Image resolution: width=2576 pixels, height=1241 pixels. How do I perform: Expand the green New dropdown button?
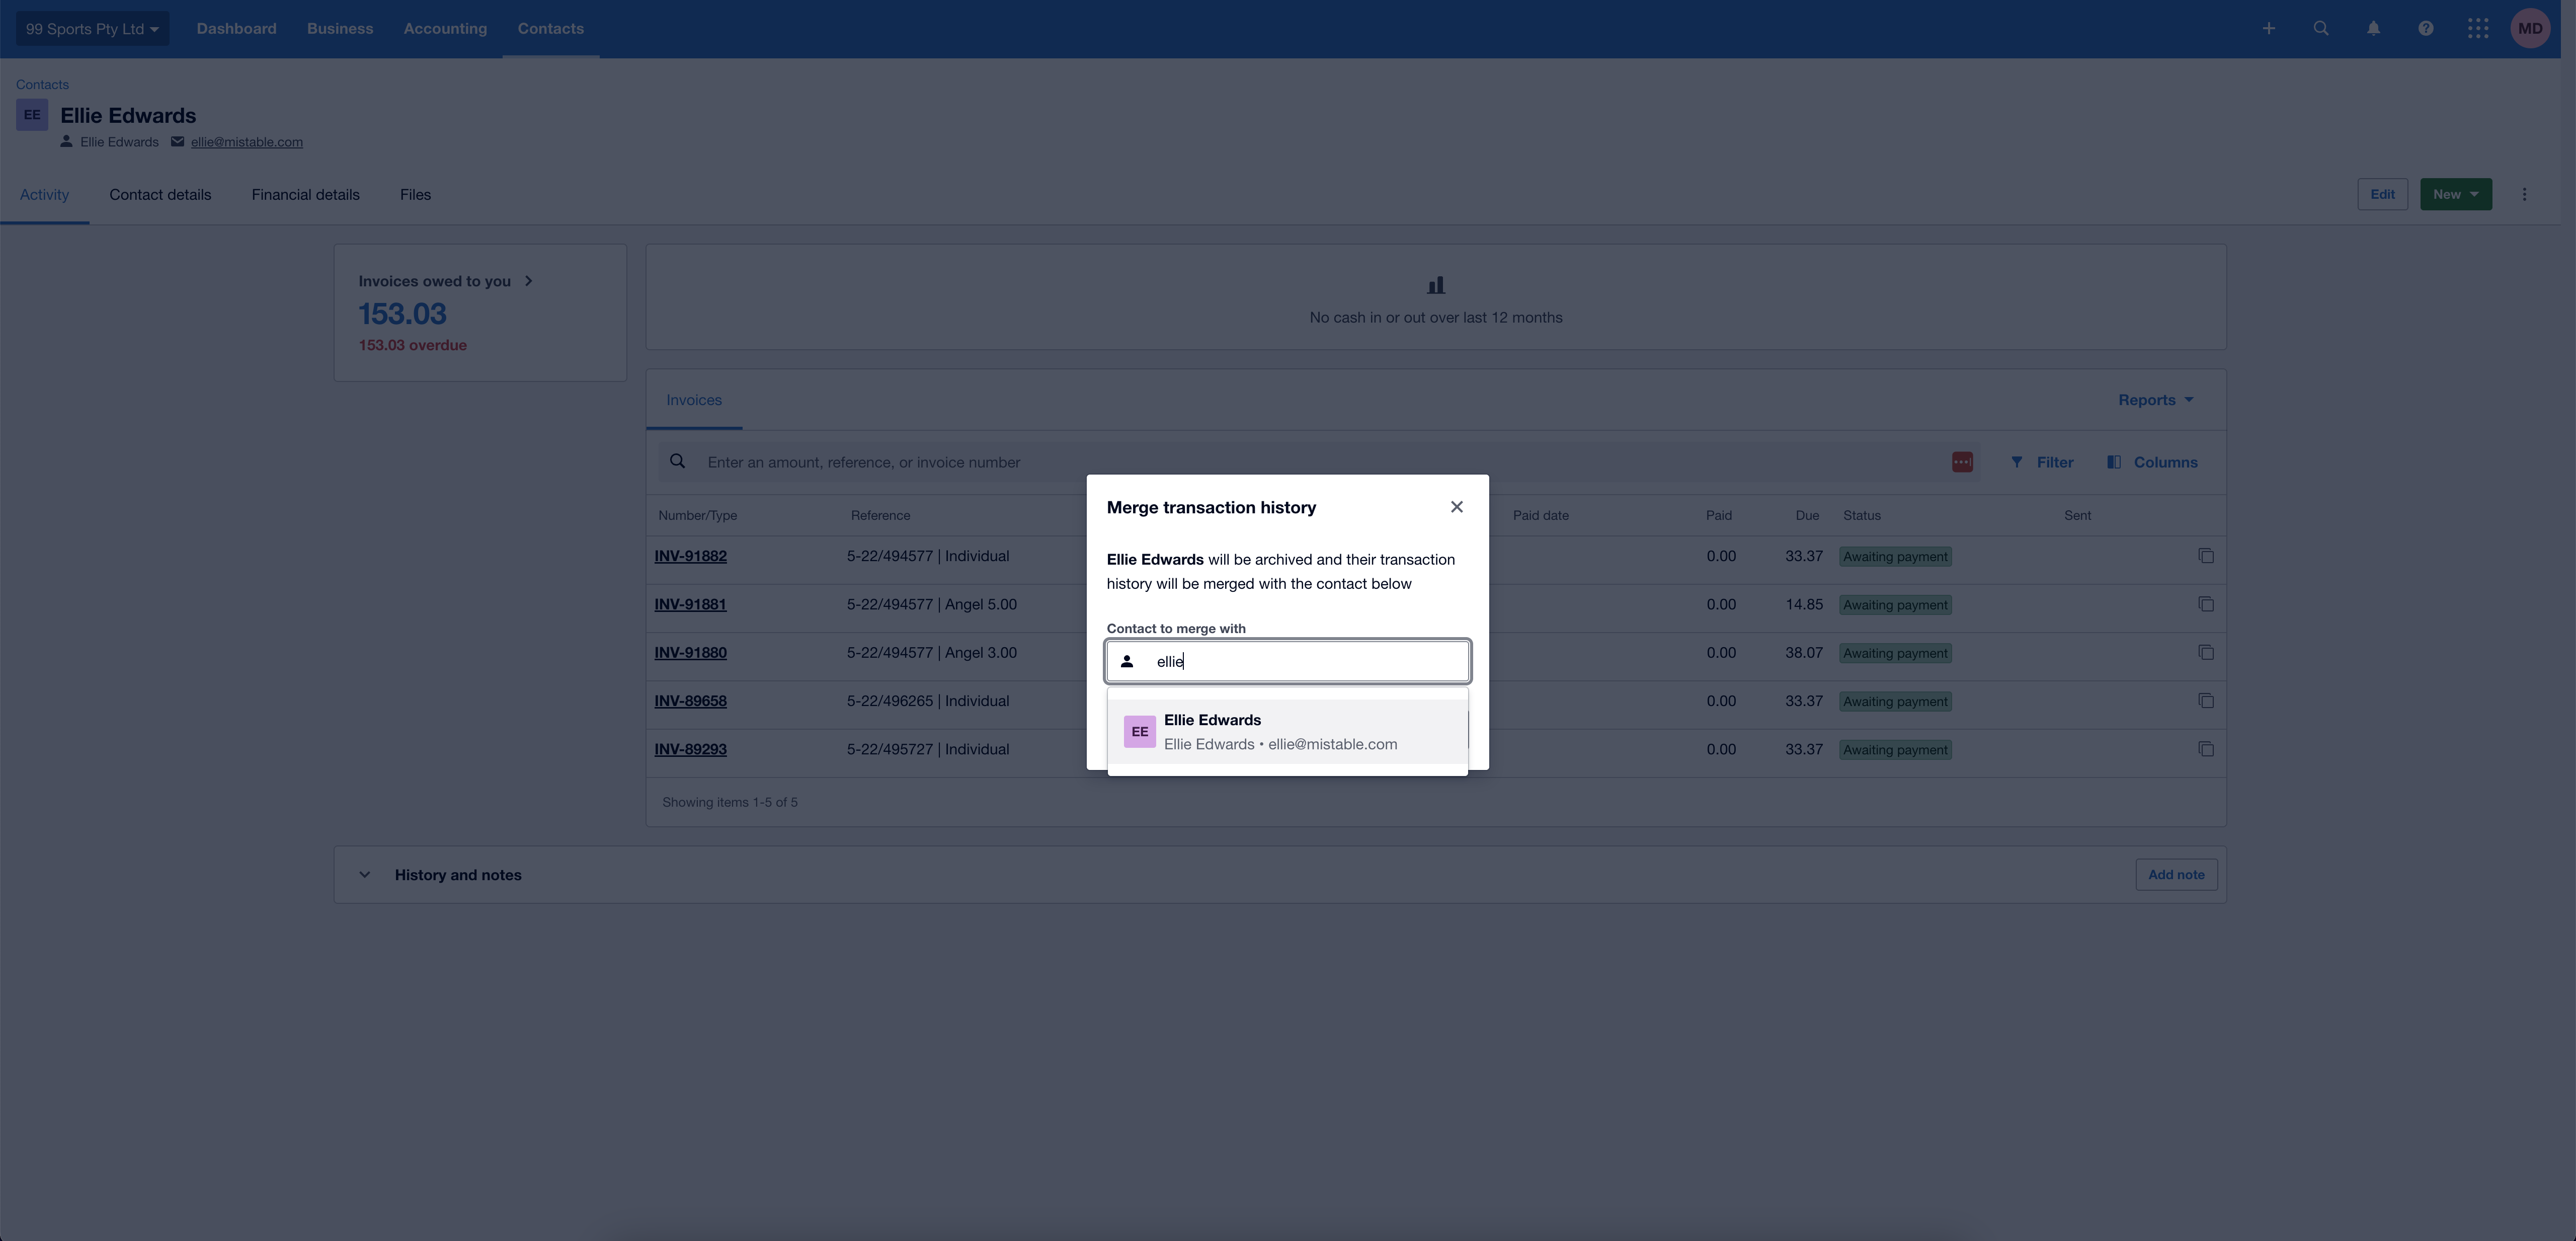click(x=2455, y=195)
